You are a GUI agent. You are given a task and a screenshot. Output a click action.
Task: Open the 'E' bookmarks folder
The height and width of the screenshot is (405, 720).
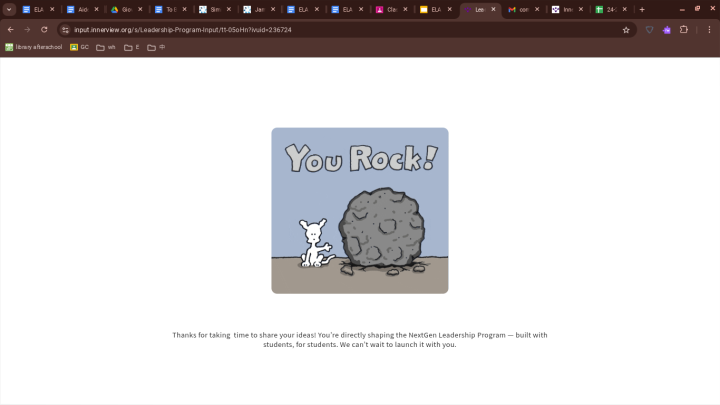click(132, 47)
